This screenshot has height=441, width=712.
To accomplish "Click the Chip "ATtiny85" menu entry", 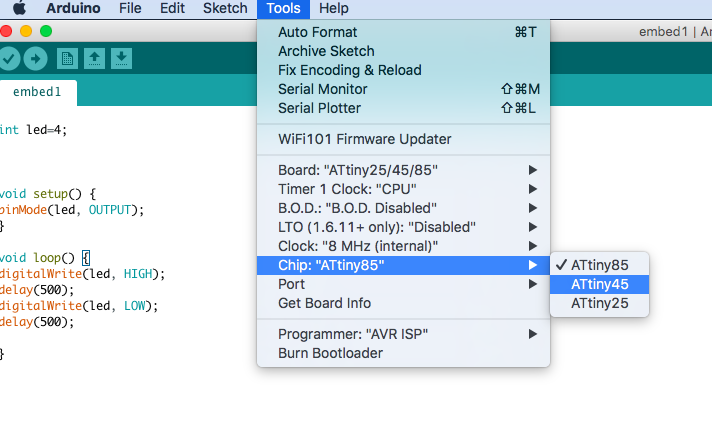I will (x=403, y=265).
